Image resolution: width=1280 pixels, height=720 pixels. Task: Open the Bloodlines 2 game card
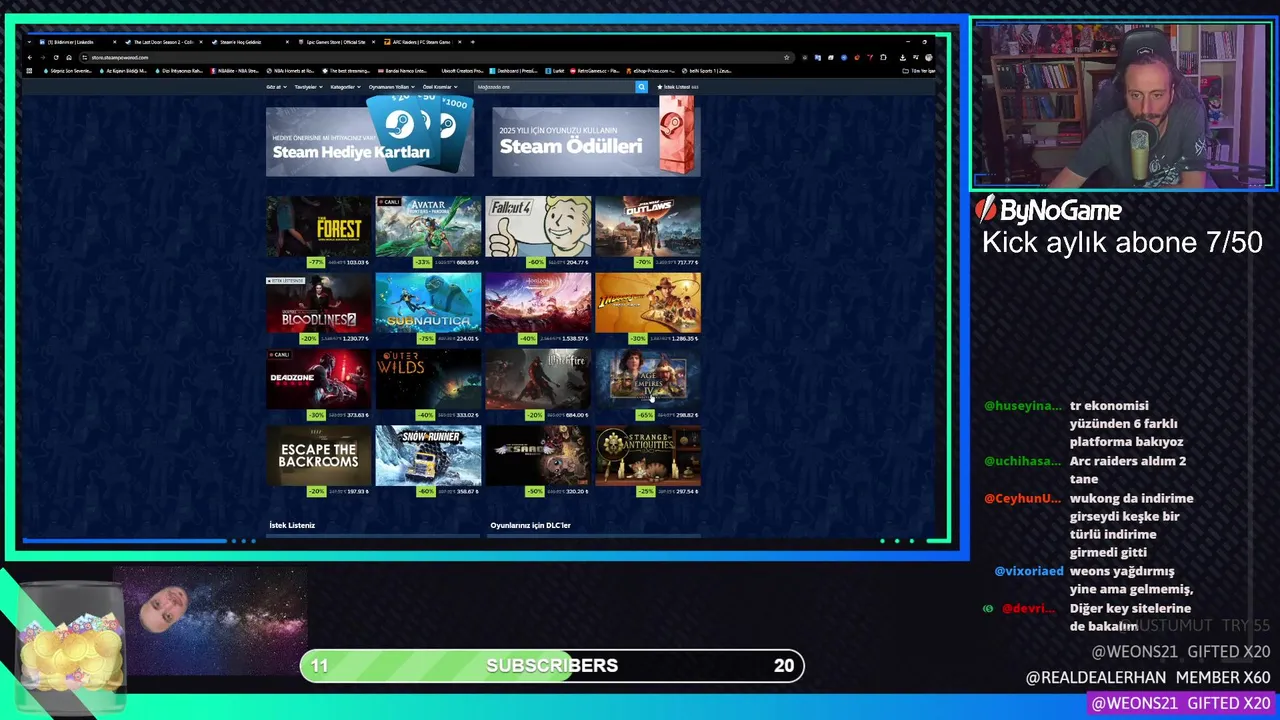pyautogui.click(x=318, y=308)
